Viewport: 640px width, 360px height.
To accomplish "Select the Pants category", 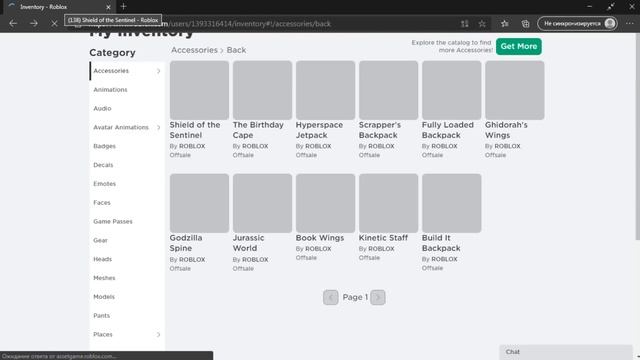I will pyautogui.click(x=101, y=316).
